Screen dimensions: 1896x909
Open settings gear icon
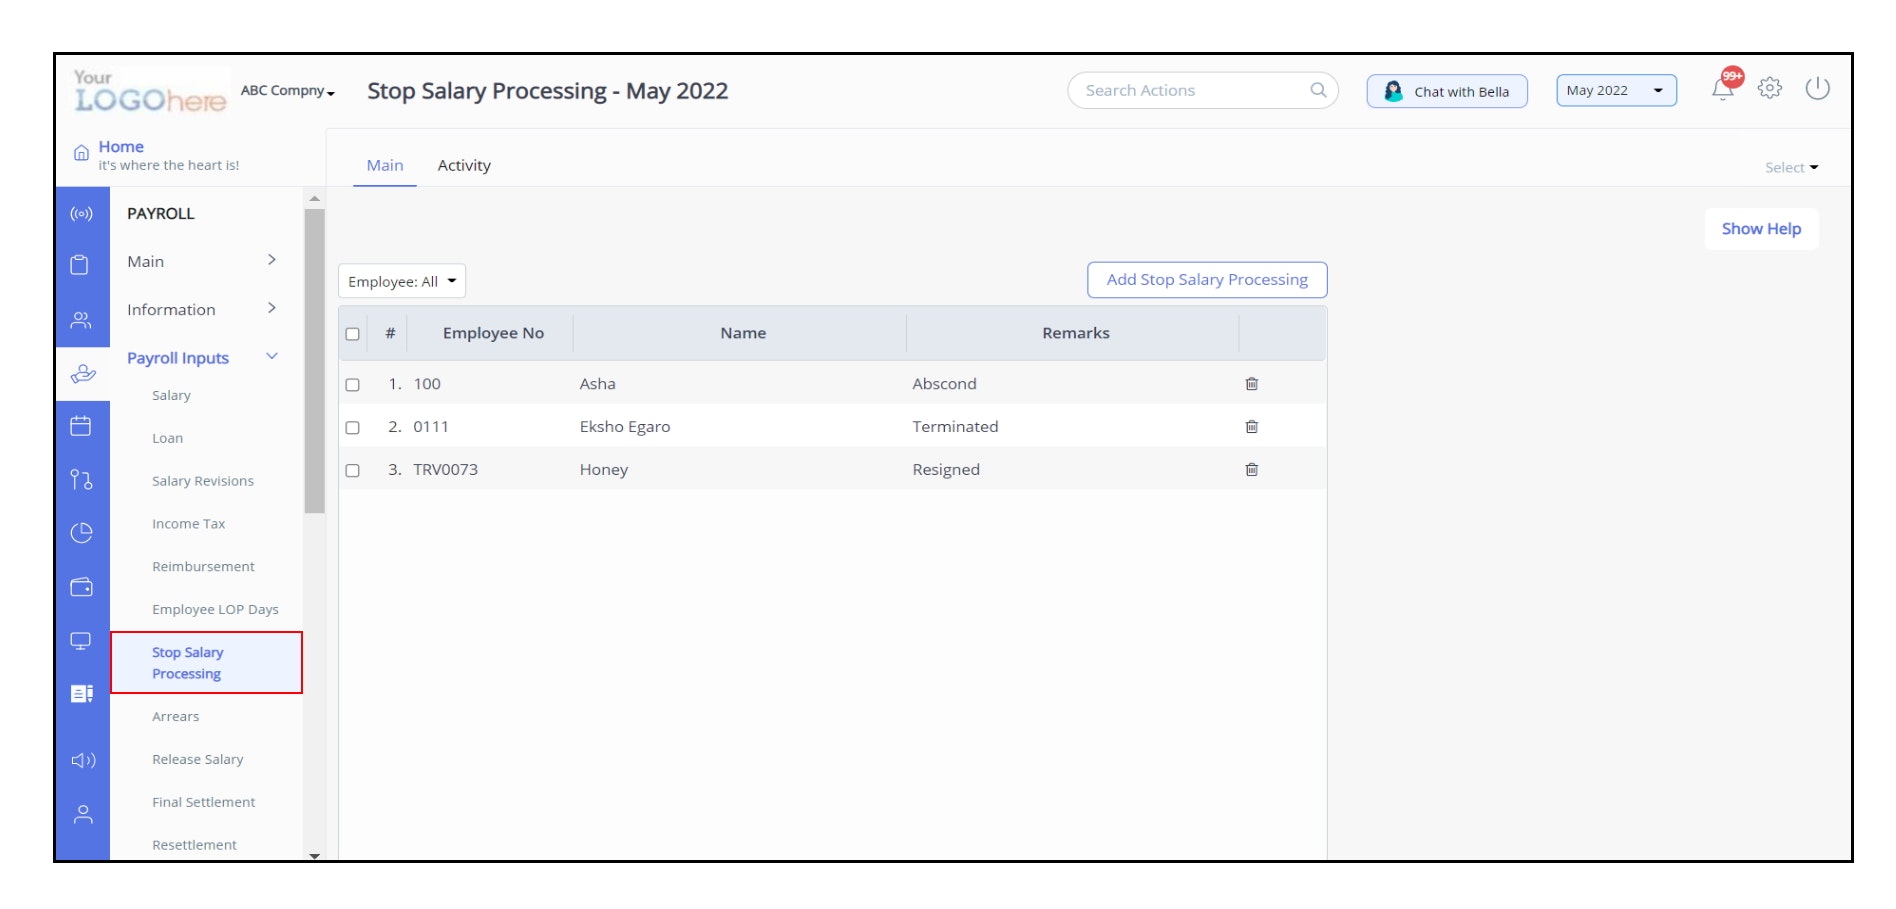click(x=1770, y=88)
